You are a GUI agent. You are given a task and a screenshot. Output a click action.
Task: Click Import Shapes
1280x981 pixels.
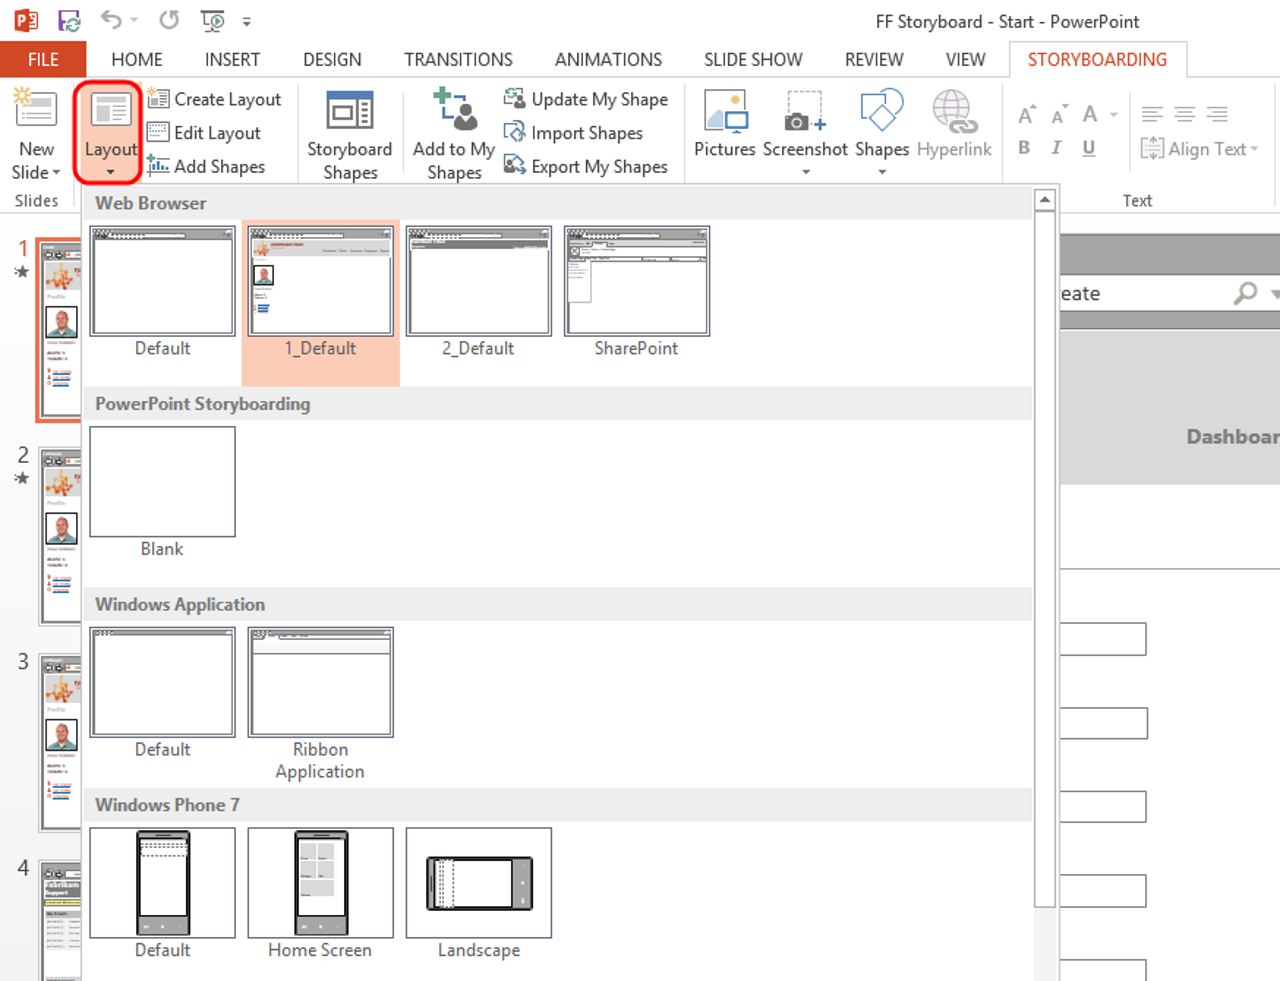click(x=573, y=133)
